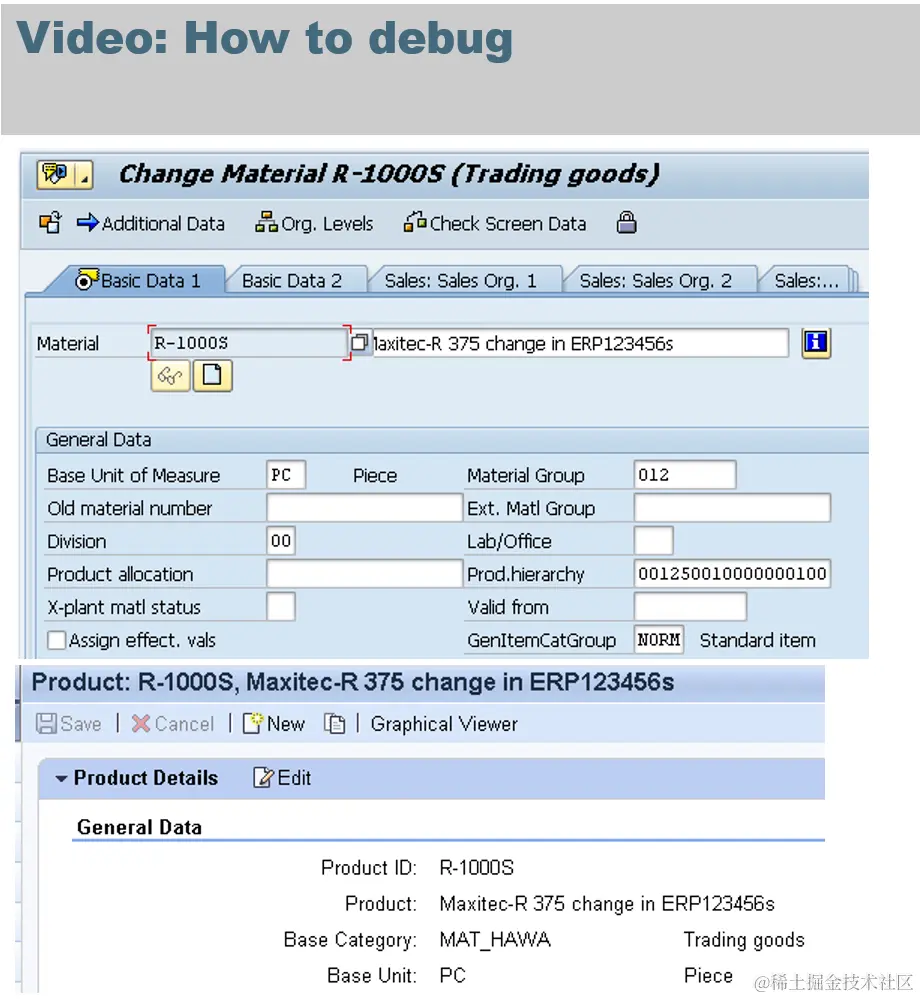The image size is (920, 999).
Task: Click the material description text field
Action: (x=580, y=343)
